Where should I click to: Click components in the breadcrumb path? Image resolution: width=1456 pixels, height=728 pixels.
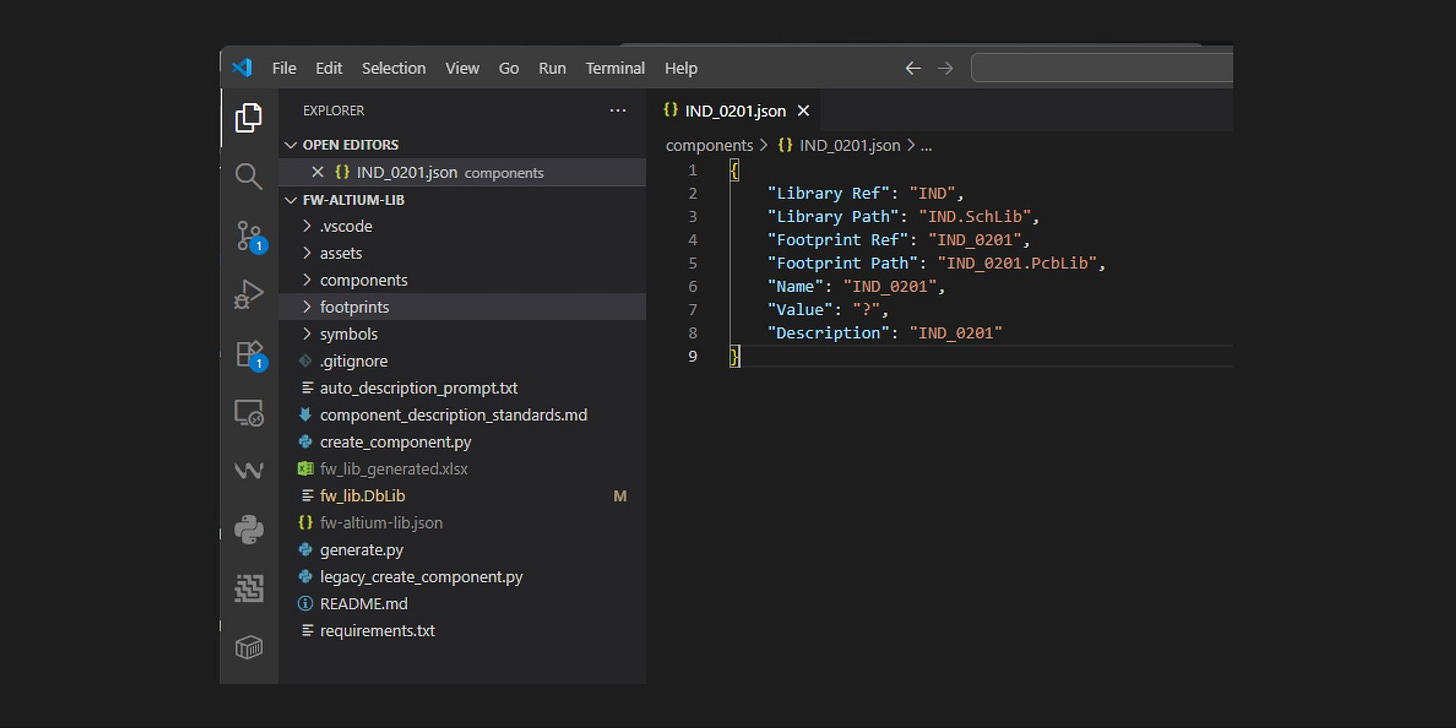[x=709, y=145]
